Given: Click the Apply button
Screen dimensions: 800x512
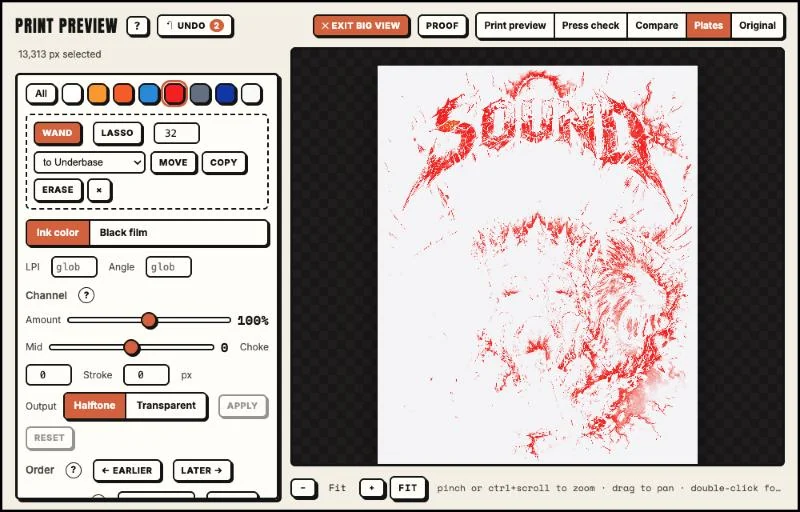Looking at the screenshot, I should (242, 406).
